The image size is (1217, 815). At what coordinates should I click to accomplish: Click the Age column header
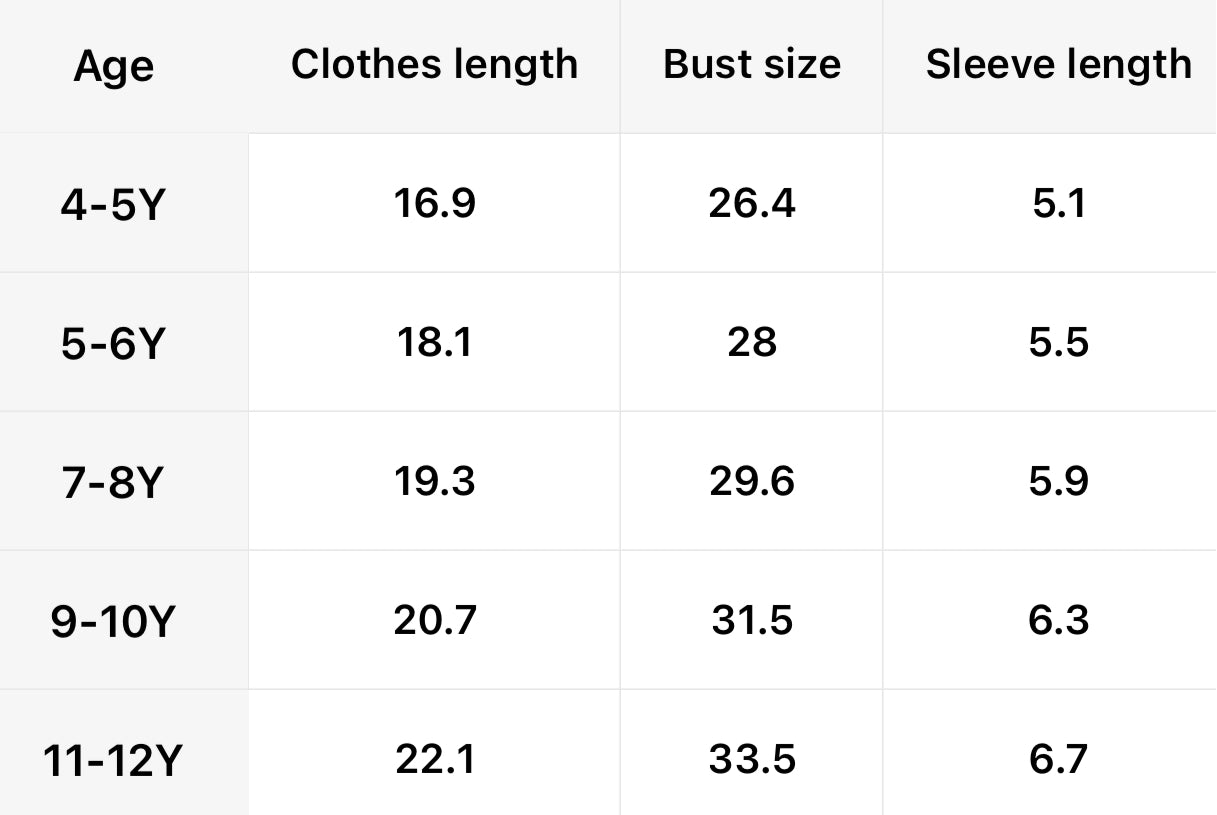(x=114, y=67)
